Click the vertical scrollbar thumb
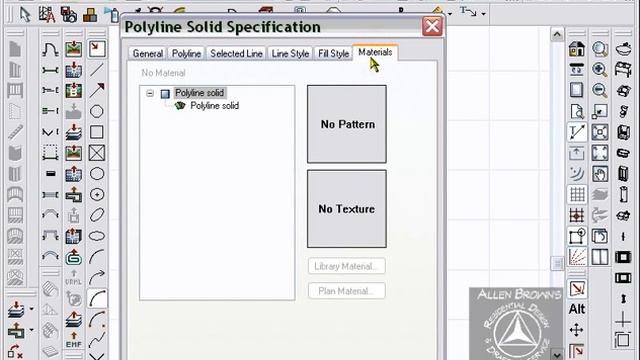The height and width of the screenshot is (360, 640). pyautogui.click(x=557, y=264)
